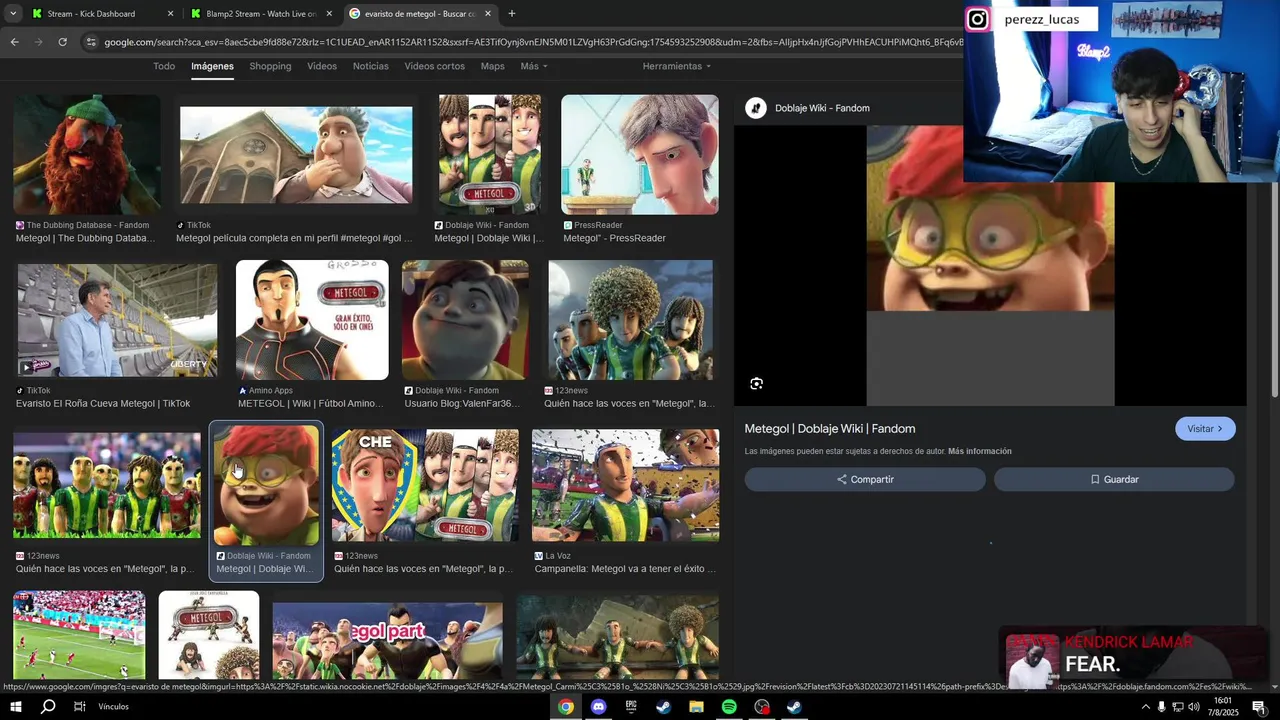The height and width of the screenshot is (720, 1280).
Task: Expand the Más dropdown
Action: (x=534, y=66)
